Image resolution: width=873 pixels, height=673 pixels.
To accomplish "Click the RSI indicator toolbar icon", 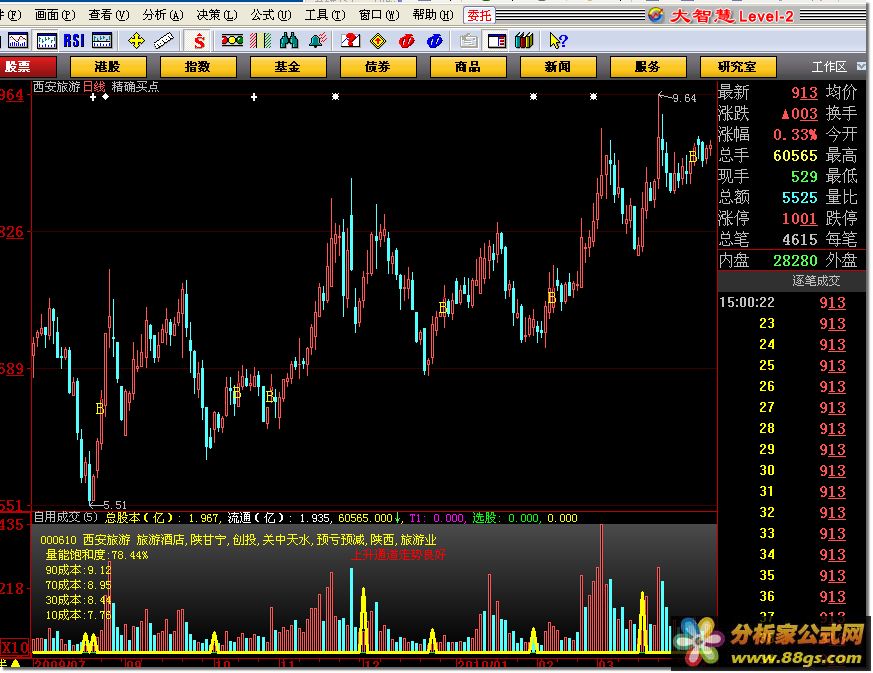I will point(74,41).
